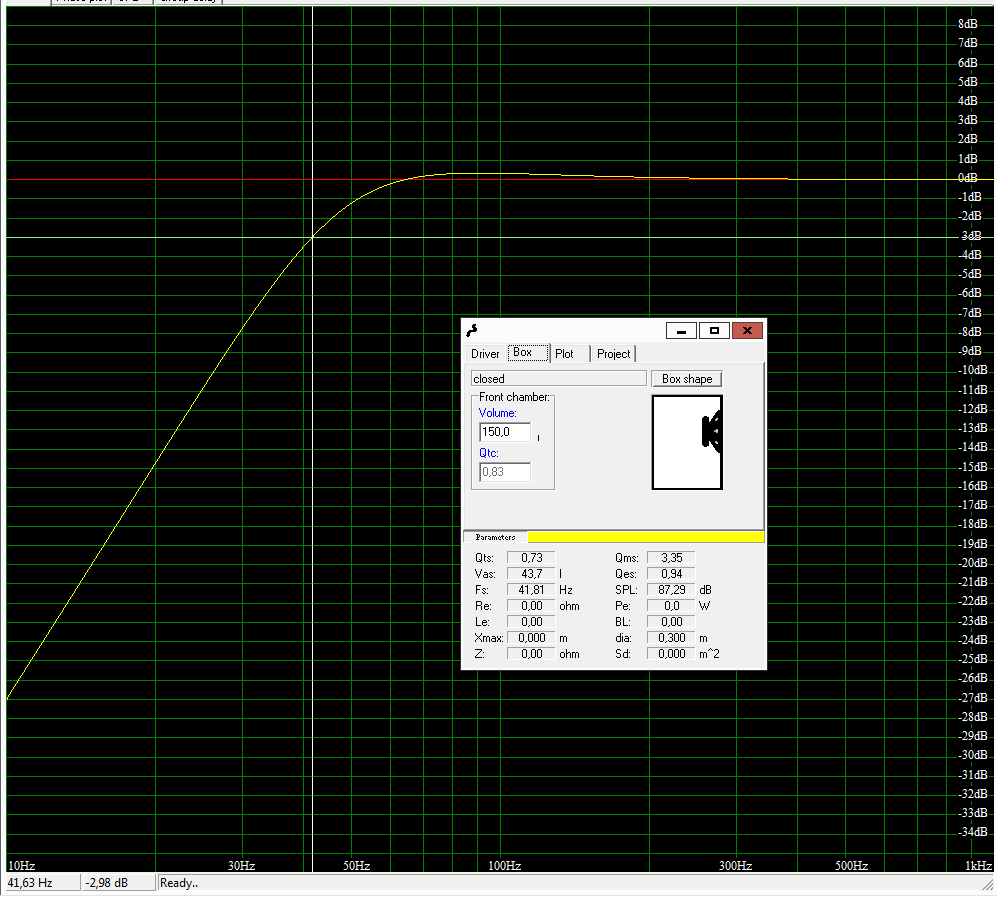Screen dimensions: 997x897
Task: Click the 'closed' box type field
Action: [559, 379]
